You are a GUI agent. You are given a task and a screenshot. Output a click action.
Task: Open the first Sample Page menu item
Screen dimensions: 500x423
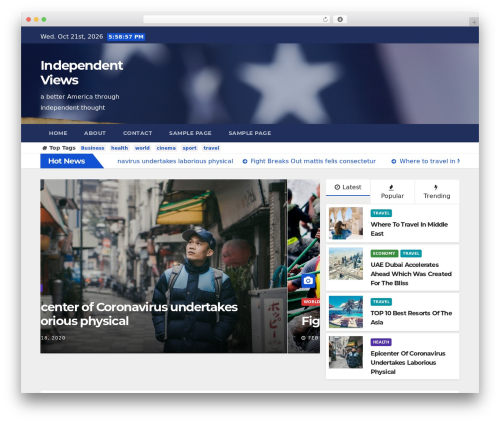pyautogui.click(x=190, y=133)
